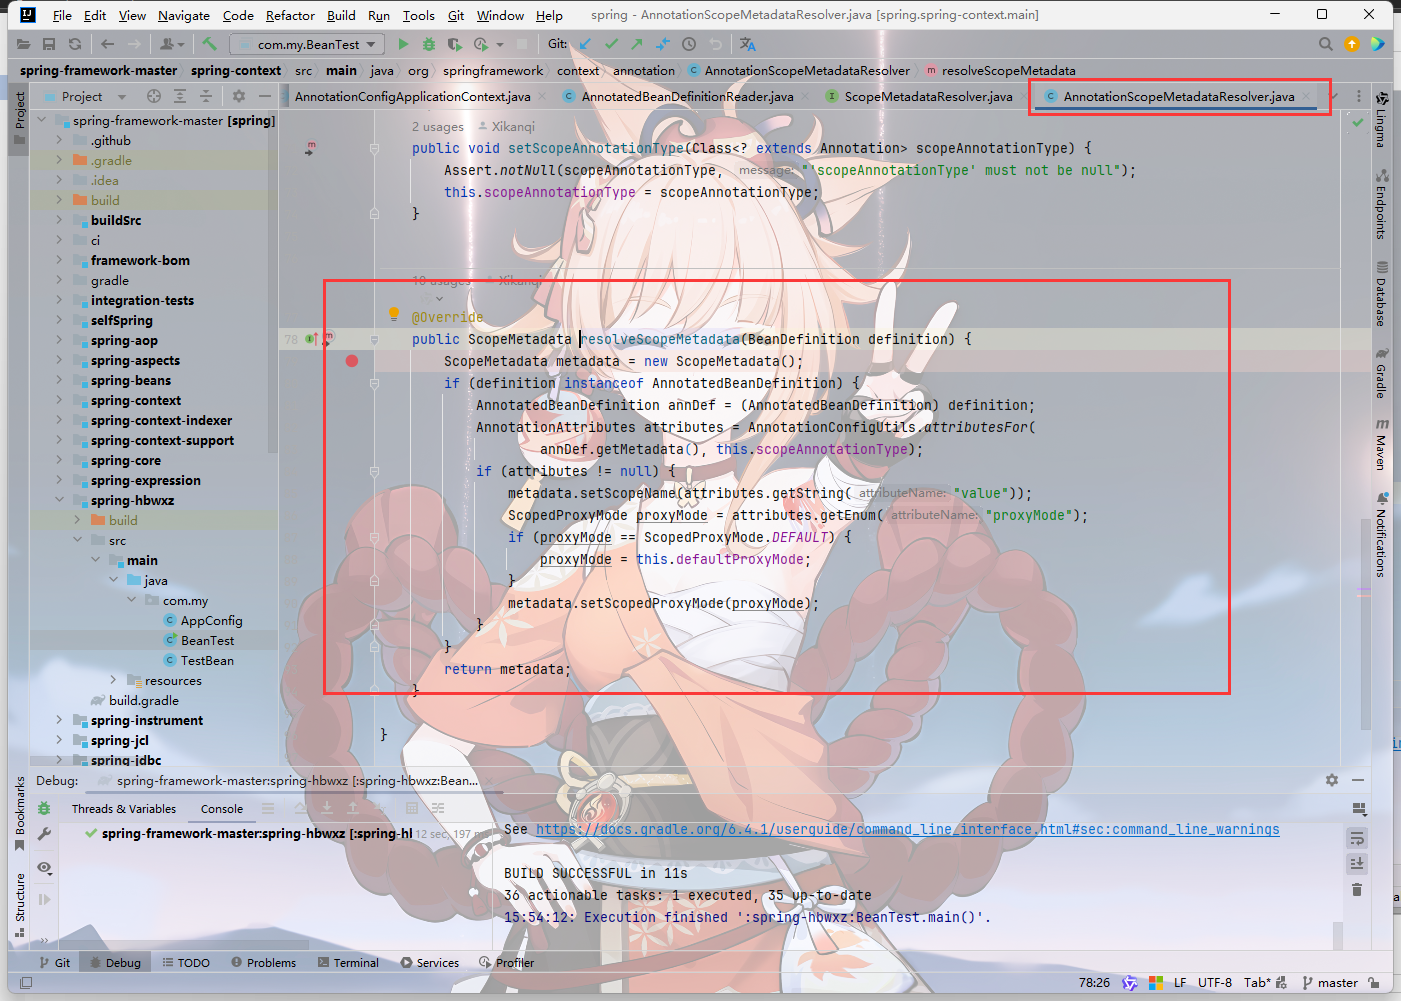Open the Navigate menu
The image size is (1401, 1001).
tap(184, 15)
